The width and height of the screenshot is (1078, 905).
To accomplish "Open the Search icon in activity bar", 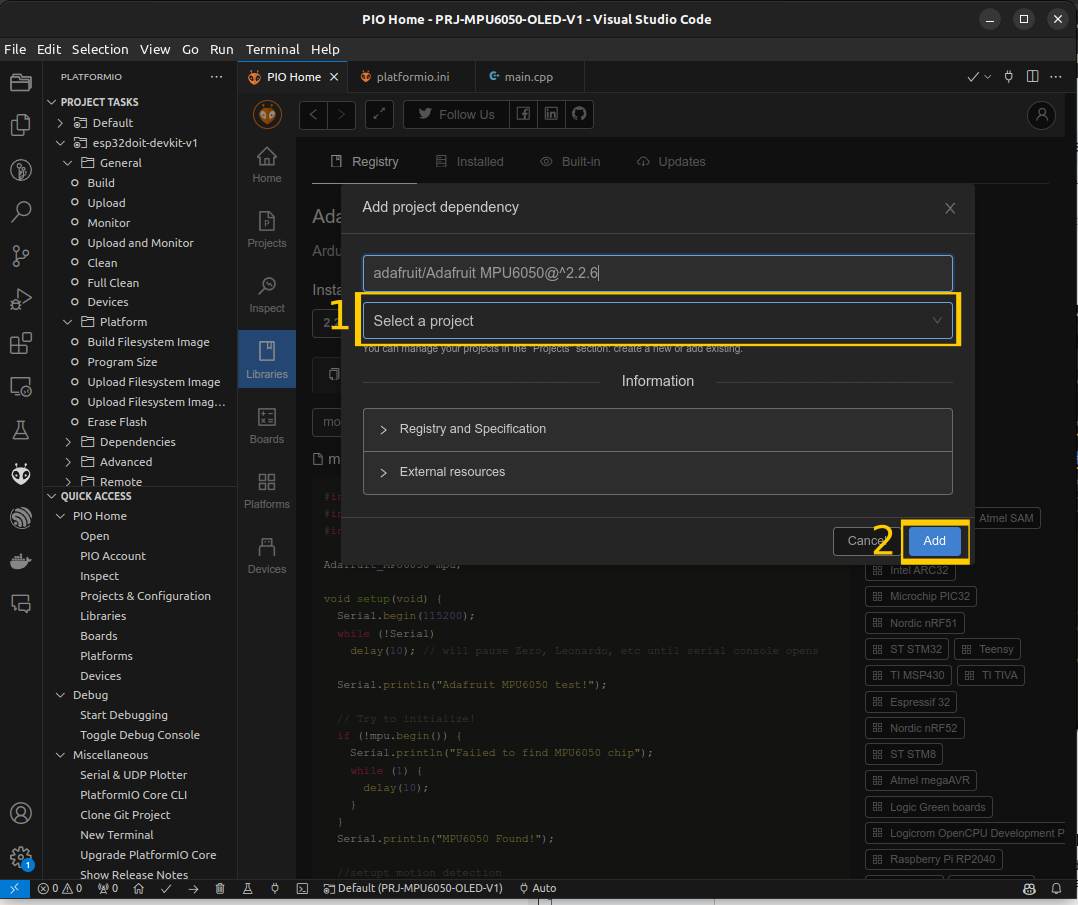I will (x=21, y=212).
